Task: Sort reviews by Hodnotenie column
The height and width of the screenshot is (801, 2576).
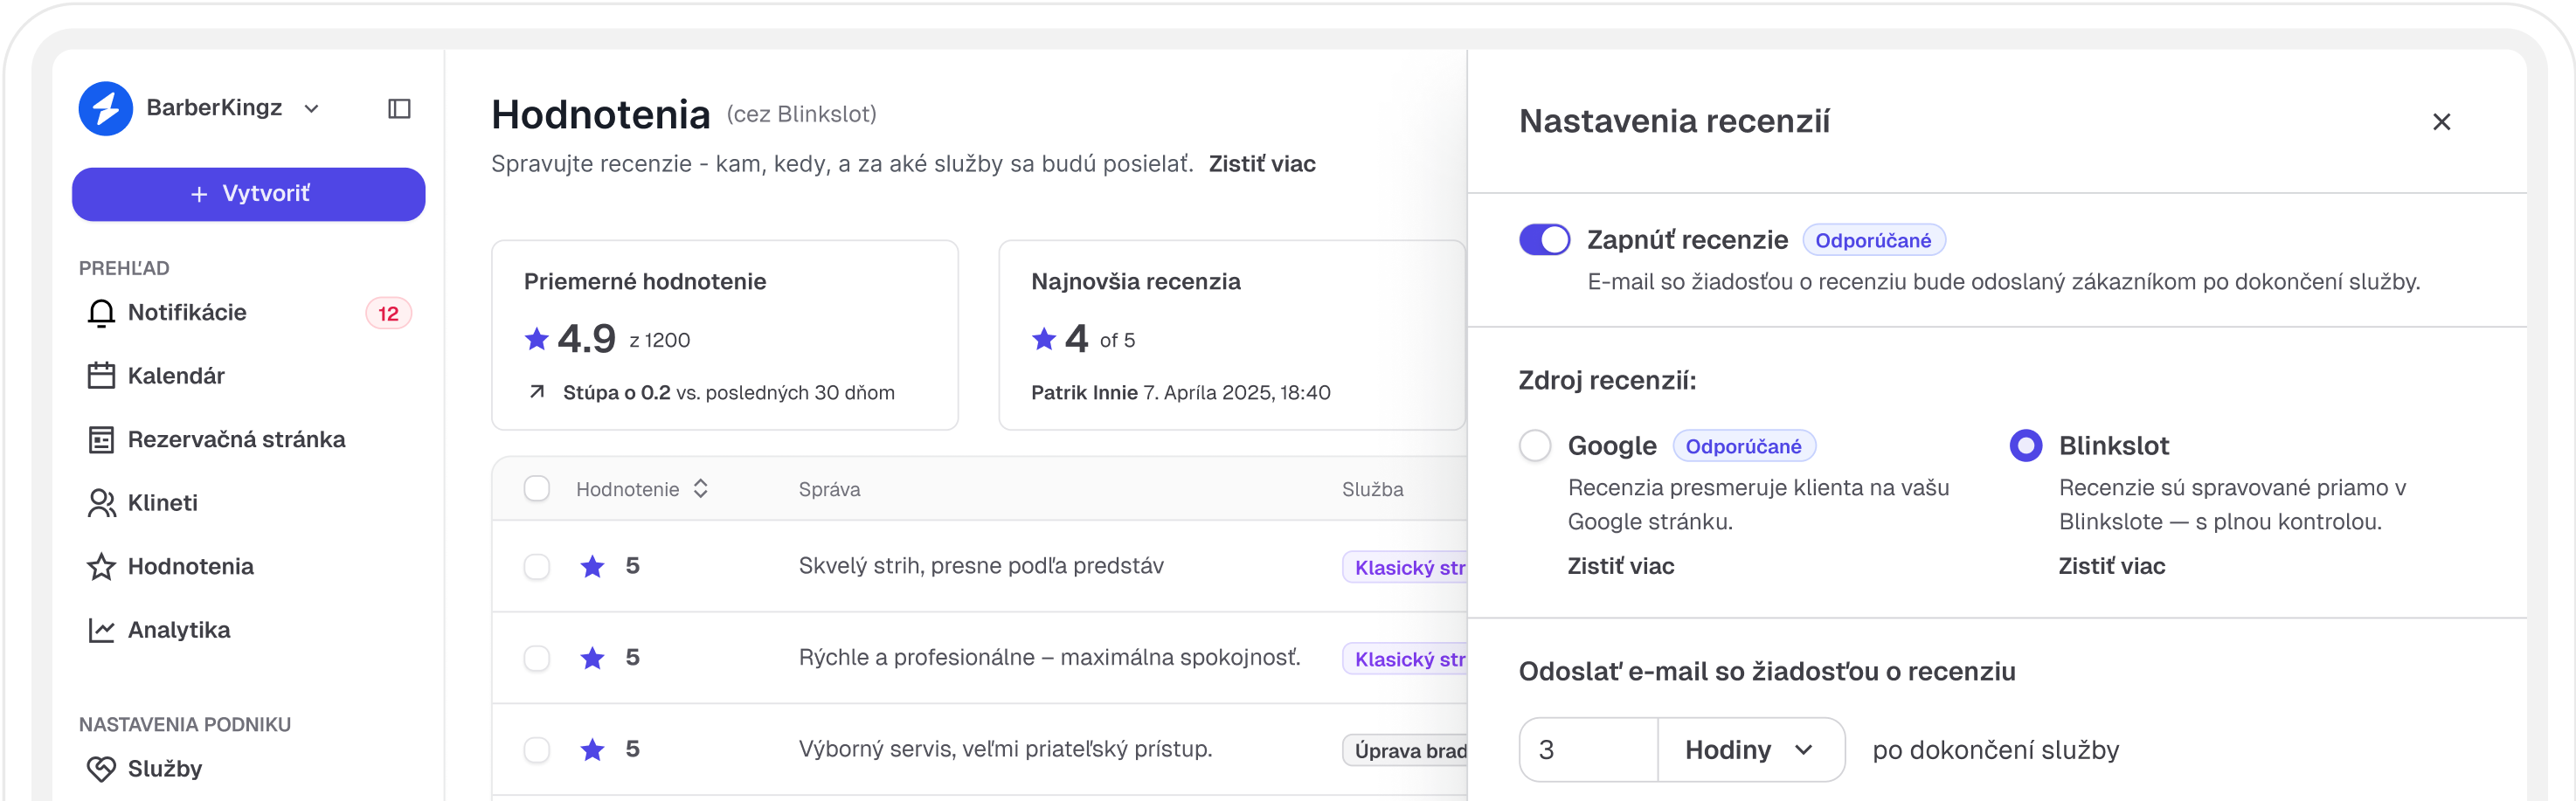Action: (x=700, y=488)
